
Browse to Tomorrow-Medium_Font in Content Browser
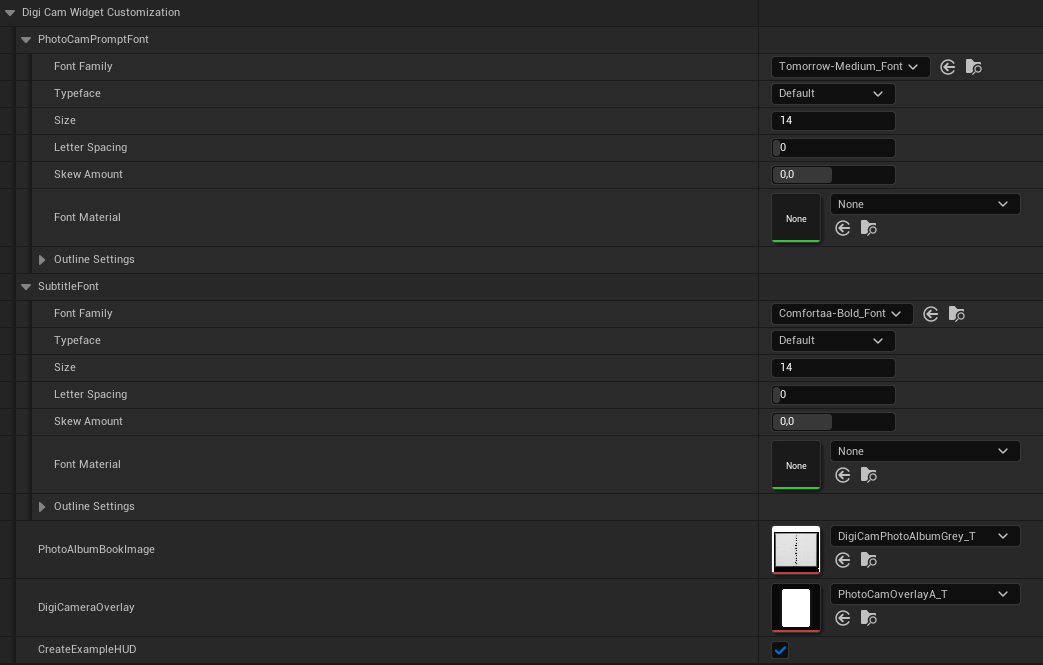pyautogui.click(x=973, y=67)
